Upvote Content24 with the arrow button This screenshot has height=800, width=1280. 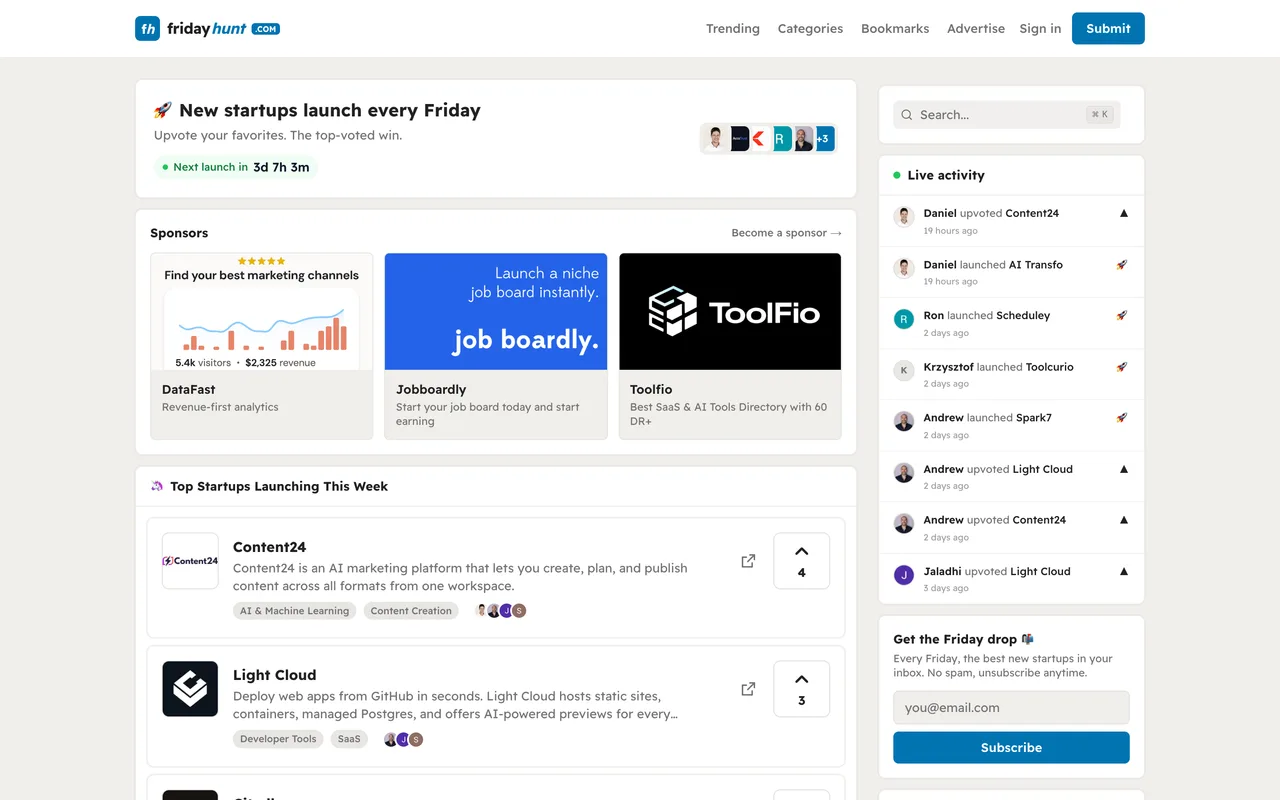point(802,561)
